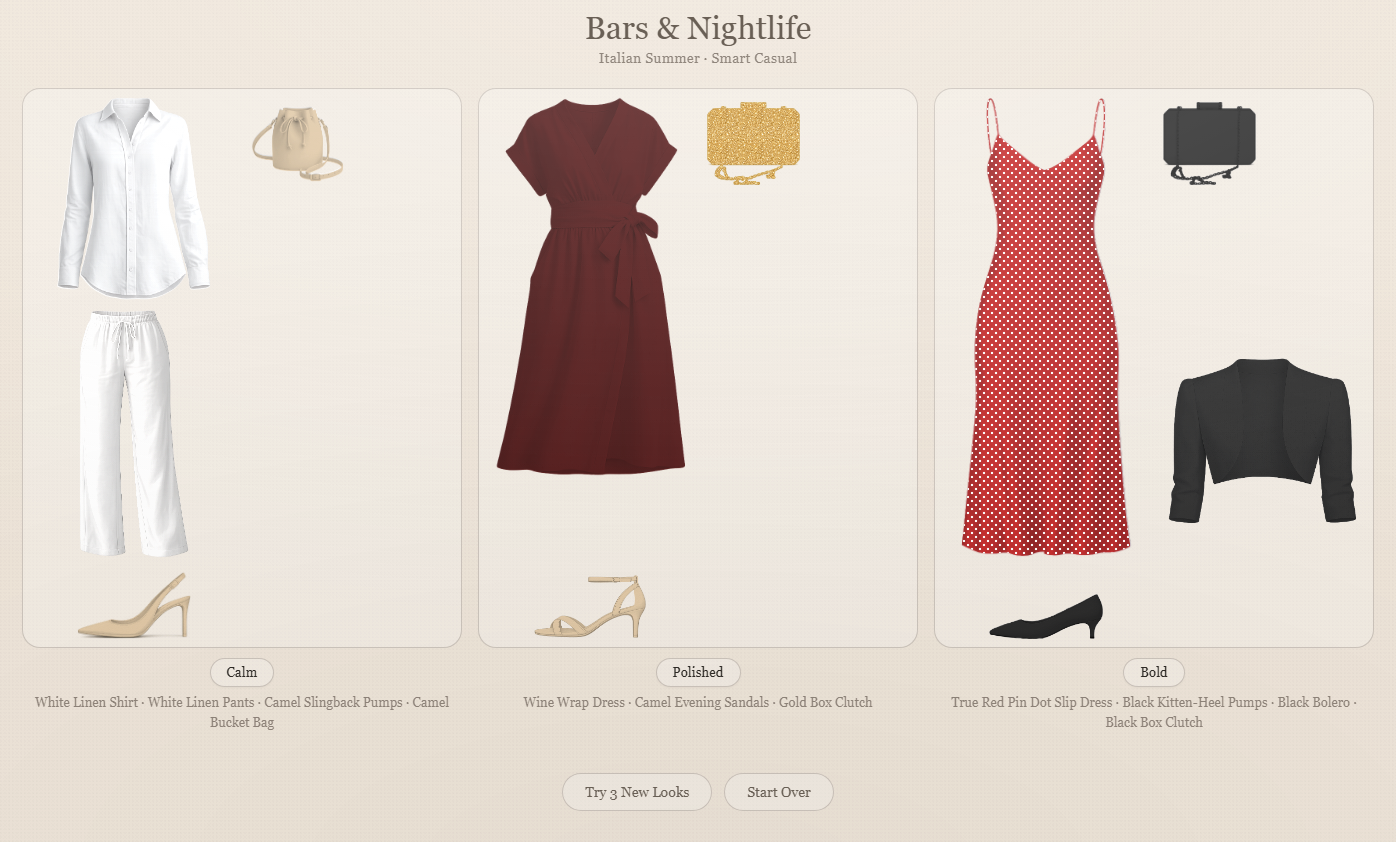This screenshot has height=842, width=1396.
Task: Click the white linen shirt image
Action: 133,197
